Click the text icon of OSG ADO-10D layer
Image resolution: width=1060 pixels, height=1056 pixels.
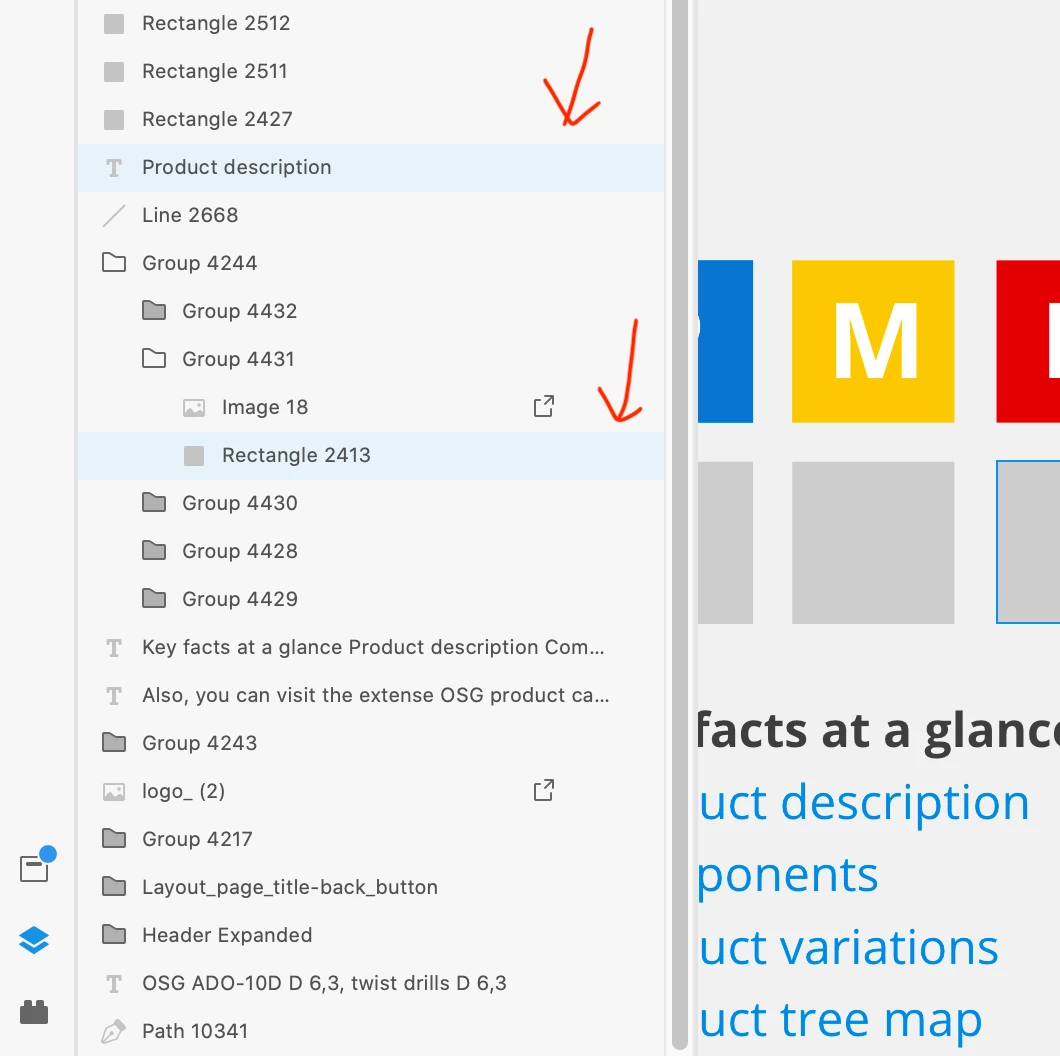[114, 984]
